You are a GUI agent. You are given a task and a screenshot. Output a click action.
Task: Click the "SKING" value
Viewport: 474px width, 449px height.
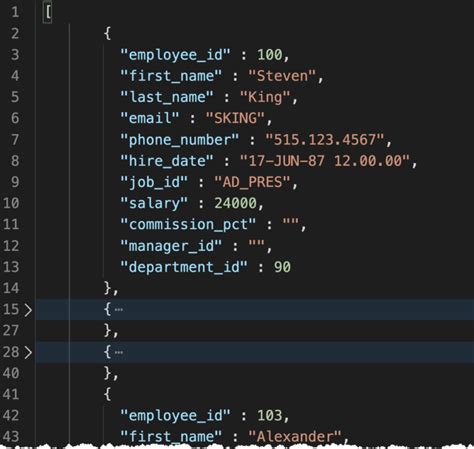click(235, 118)
